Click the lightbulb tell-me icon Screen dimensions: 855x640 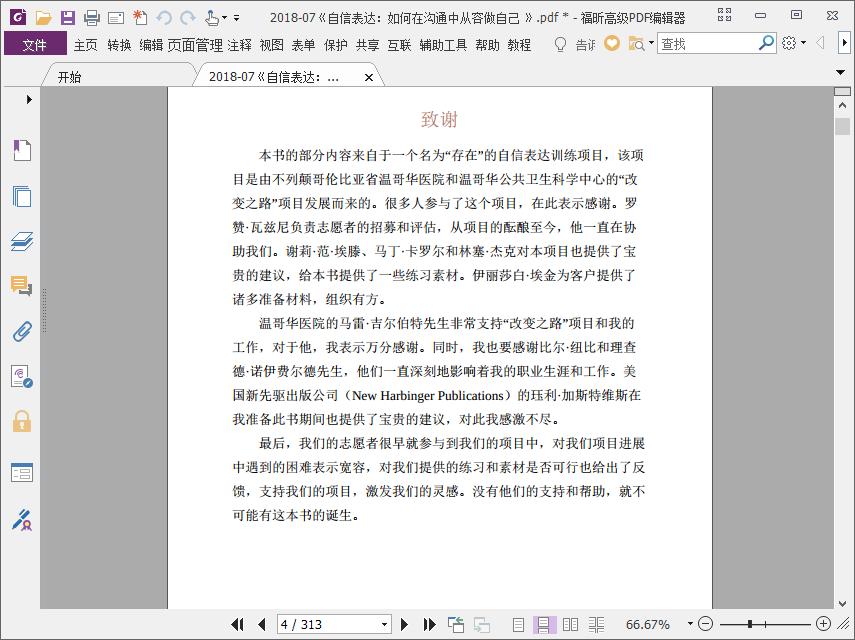[560, 44]
